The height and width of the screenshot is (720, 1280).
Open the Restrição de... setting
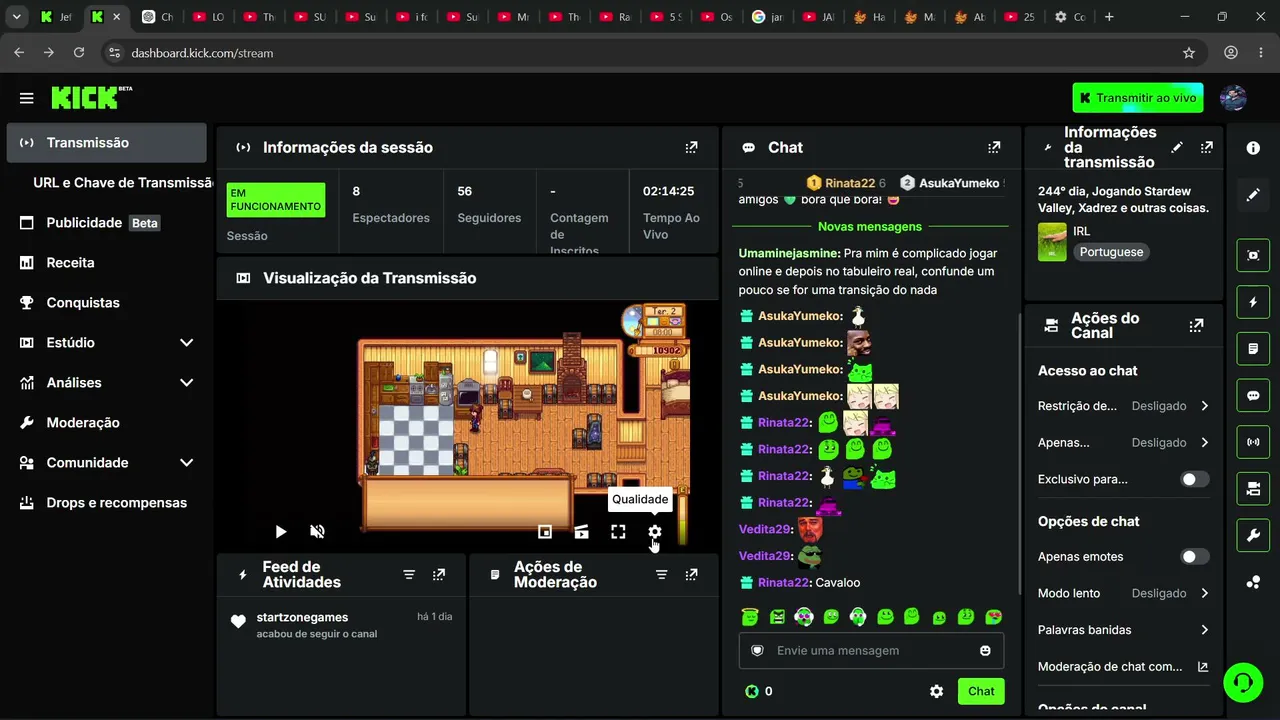click(1124, 406)
